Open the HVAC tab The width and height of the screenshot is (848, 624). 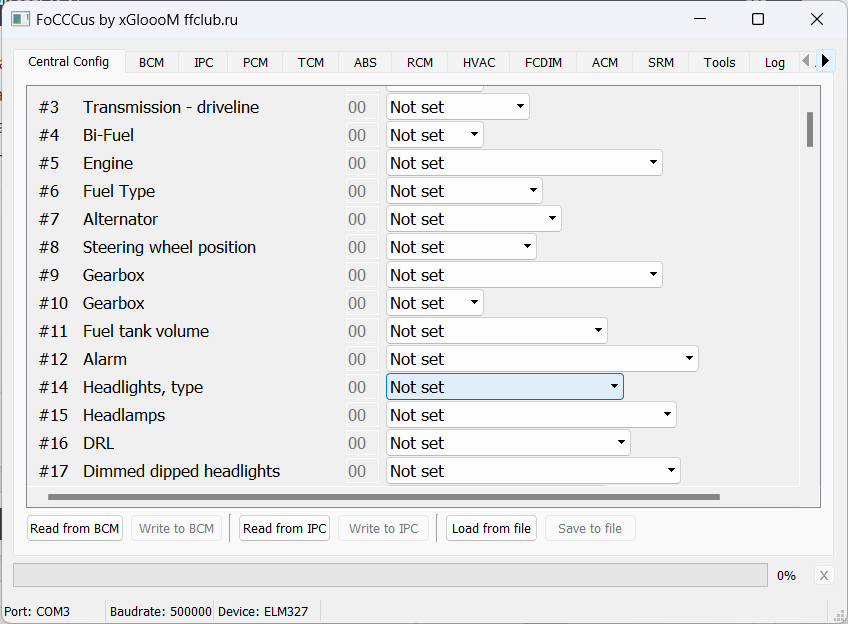(x=479, y=62)
